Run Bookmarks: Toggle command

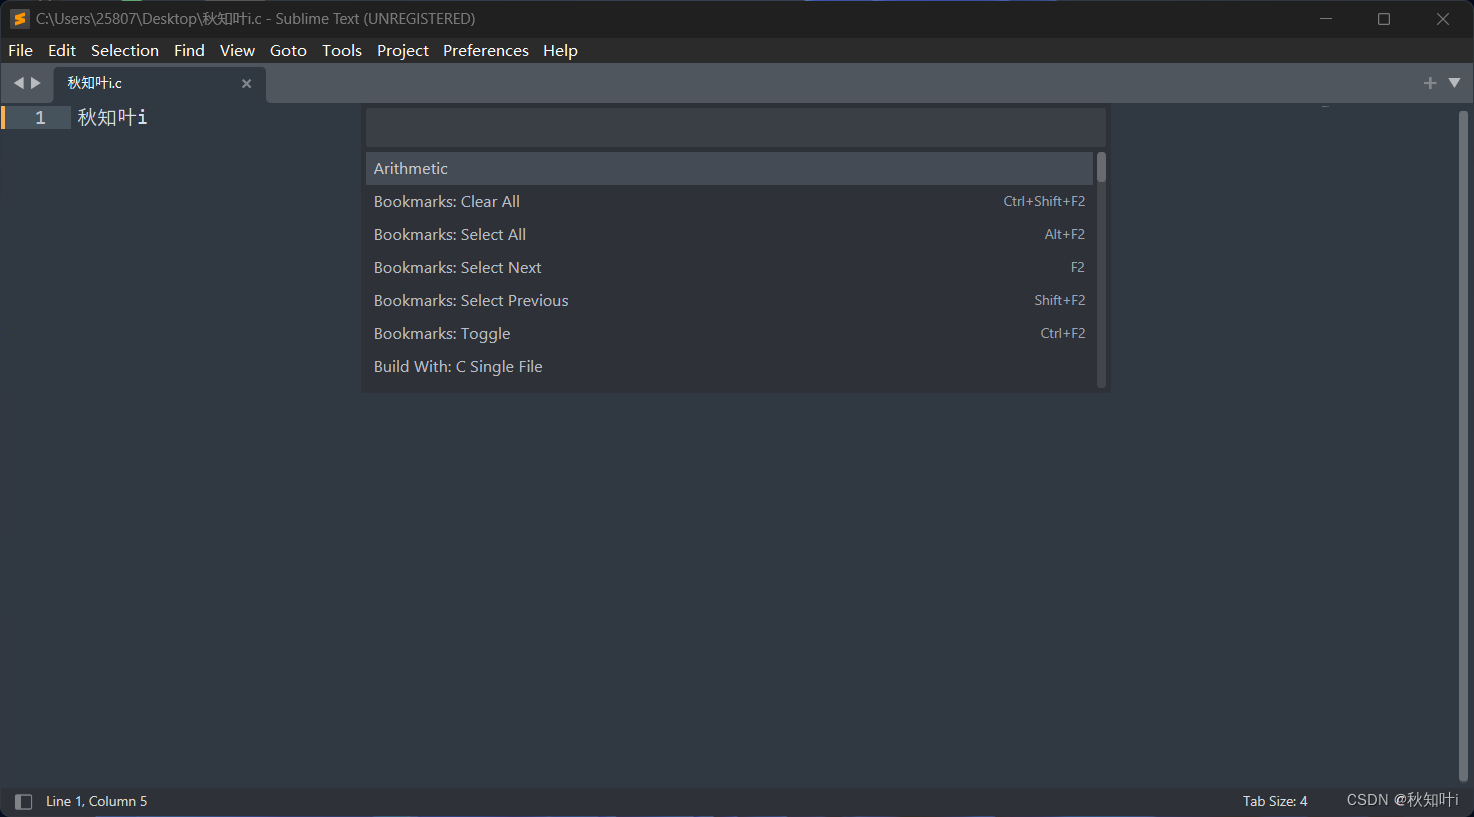(729, 333)
